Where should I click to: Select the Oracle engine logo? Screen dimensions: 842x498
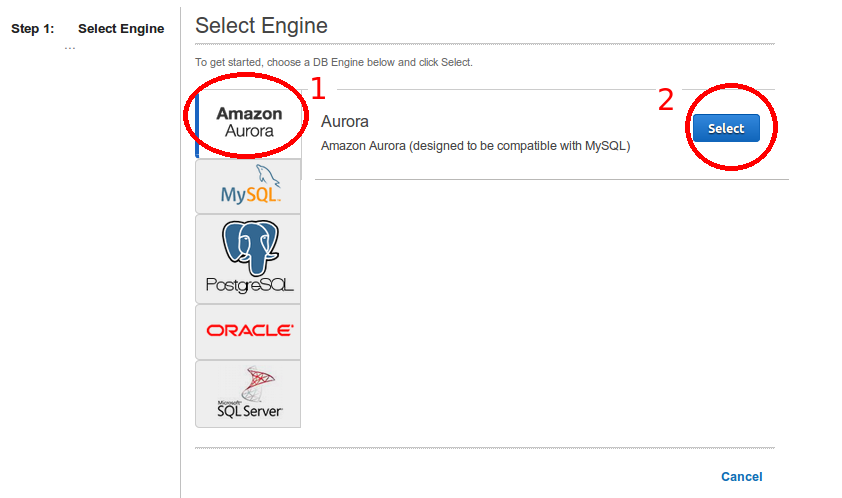click(x=249, y=331)
